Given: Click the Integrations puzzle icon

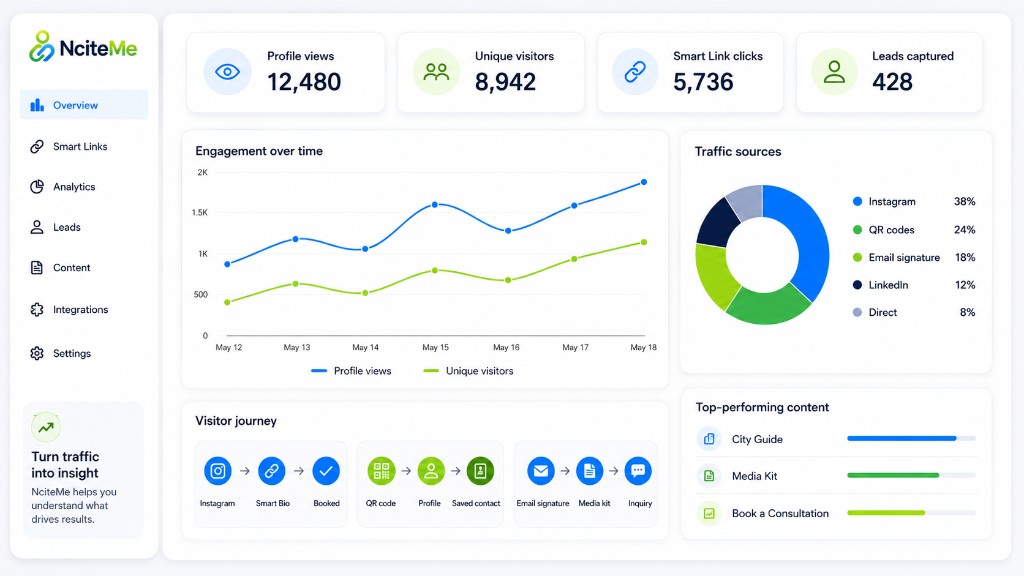Looking at the screenshot, I should coord(37,310).
